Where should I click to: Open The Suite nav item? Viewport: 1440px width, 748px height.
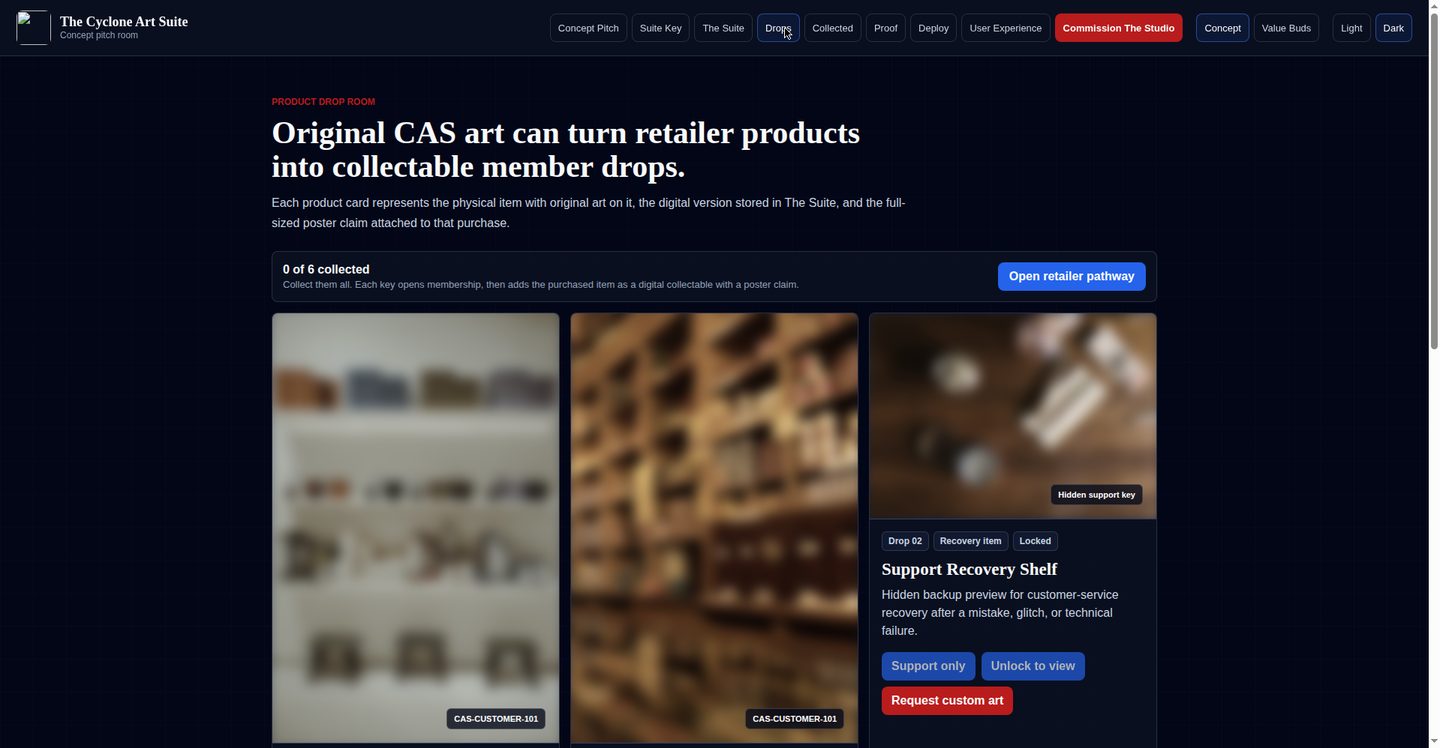point(723,28)
